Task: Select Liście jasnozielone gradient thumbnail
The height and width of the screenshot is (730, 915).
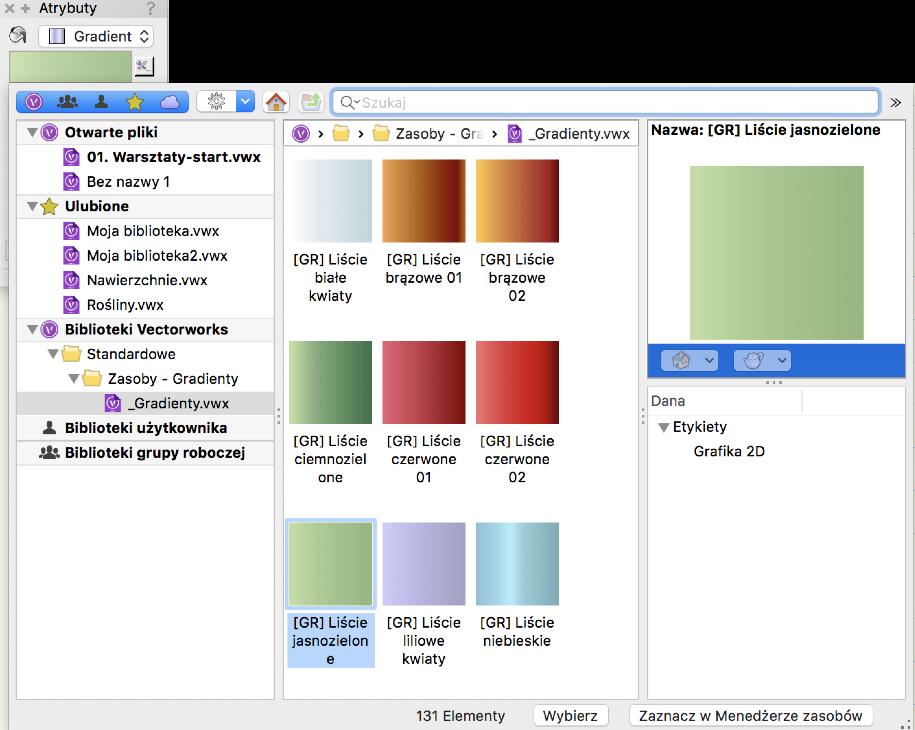Action: click(330, 564)
